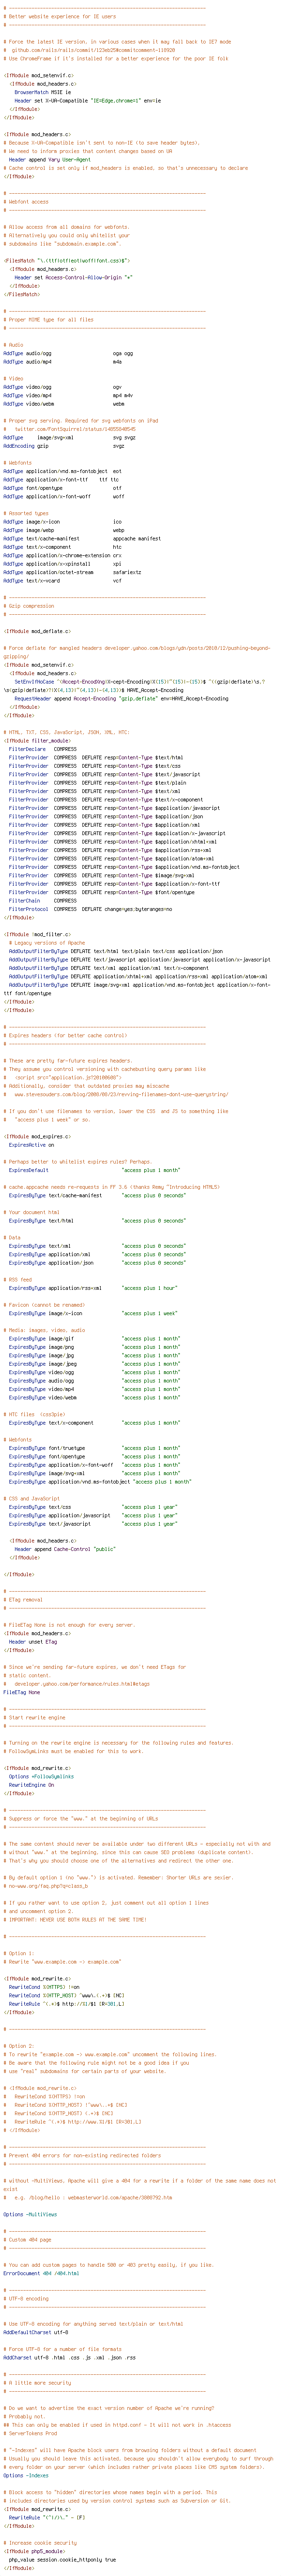Click the 'ExpiresByType video/webm' line

click(x=95, y=1398)
